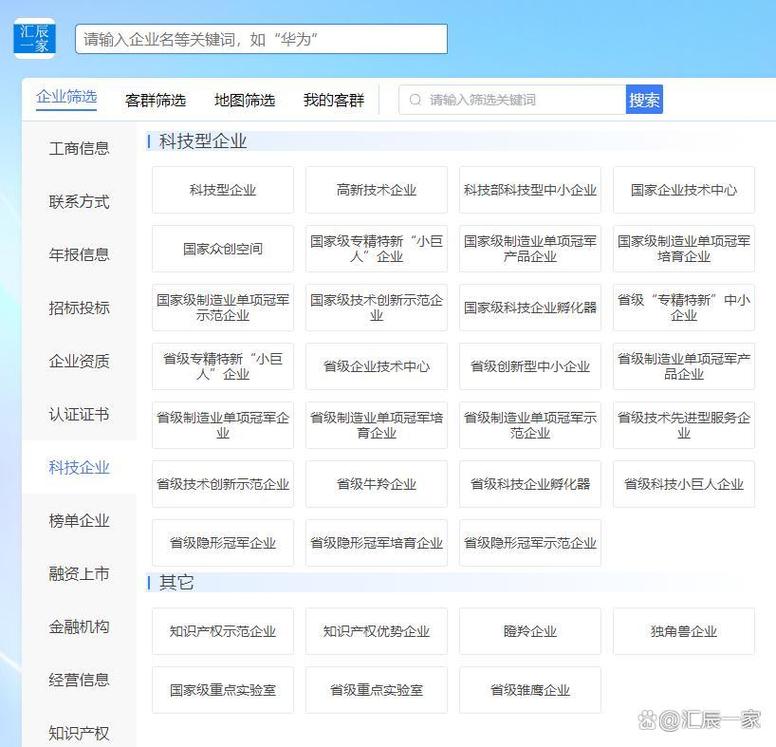Open the 地图筛选 tab
The image size is (776, 747).
(x=244, y=100)
